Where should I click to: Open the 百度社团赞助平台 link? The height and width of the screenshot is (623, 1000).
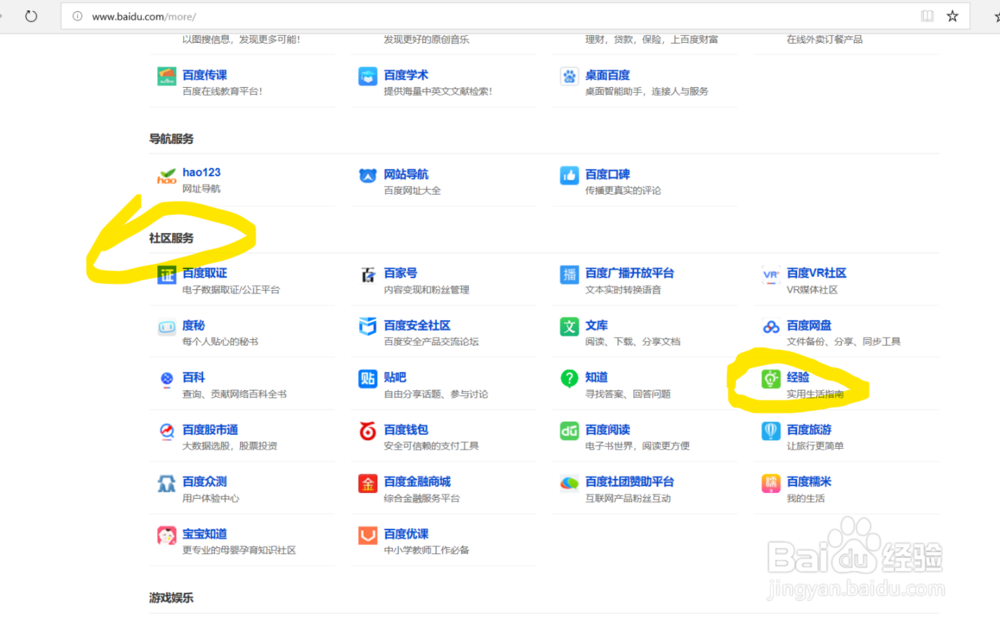[629, 481]
